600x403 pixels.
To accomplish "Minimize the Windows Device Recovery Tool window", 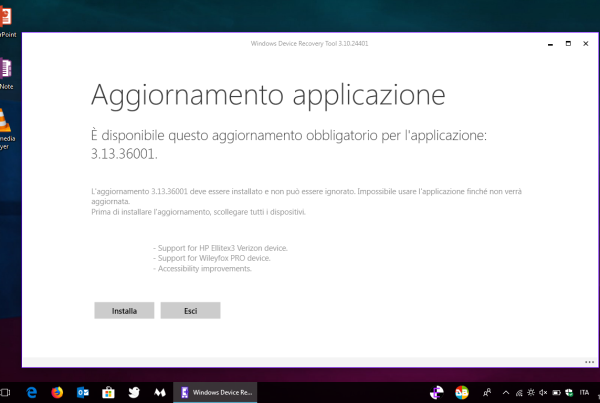I will point(550,44).
